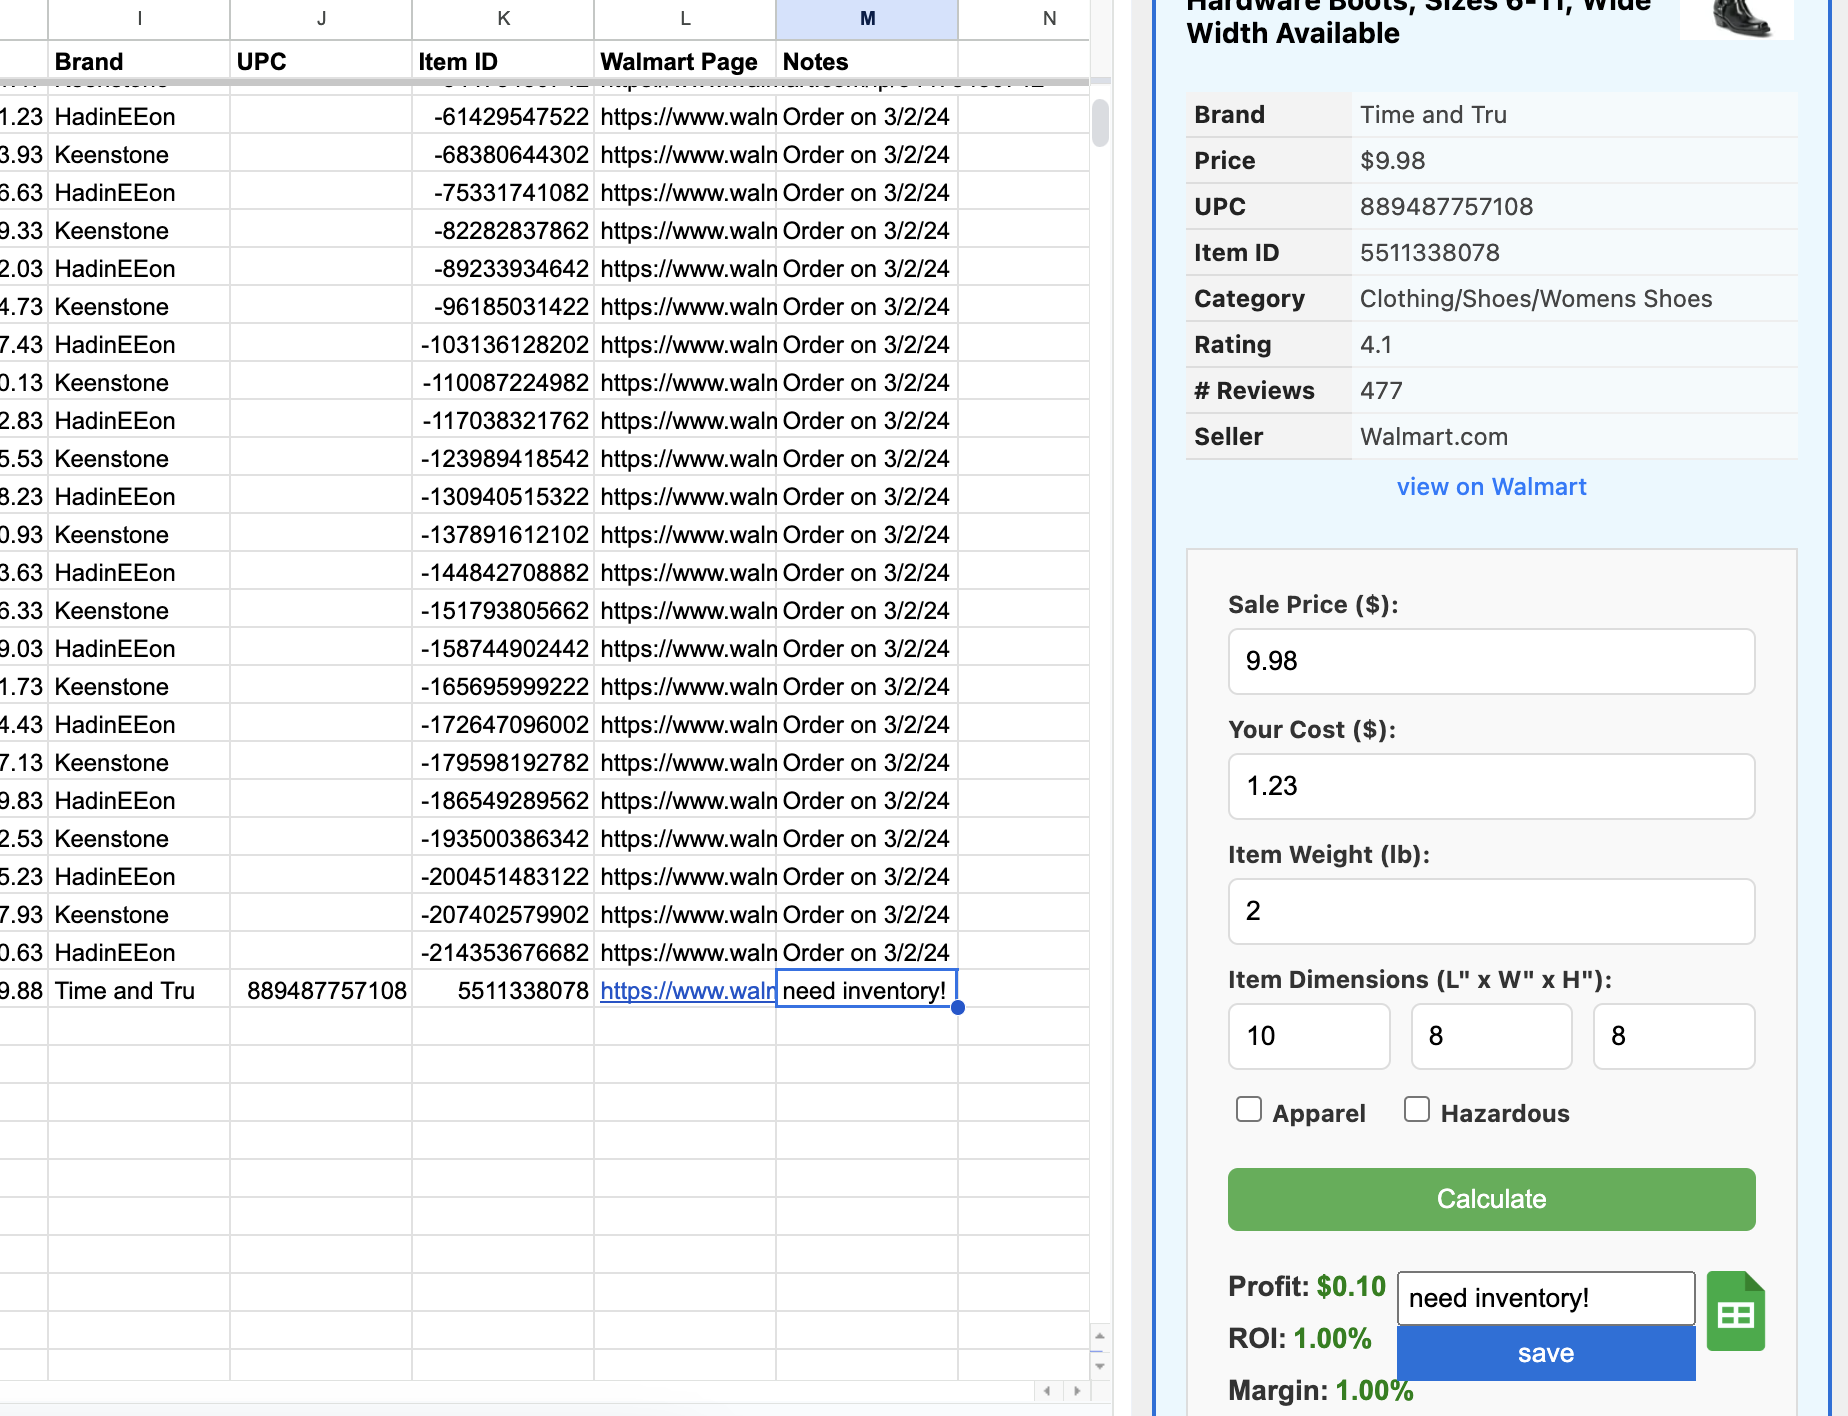Tick the Hazardous checkbox
The height and width of the screenshot is (1416, 1848).
[x=1417, y=1110]
